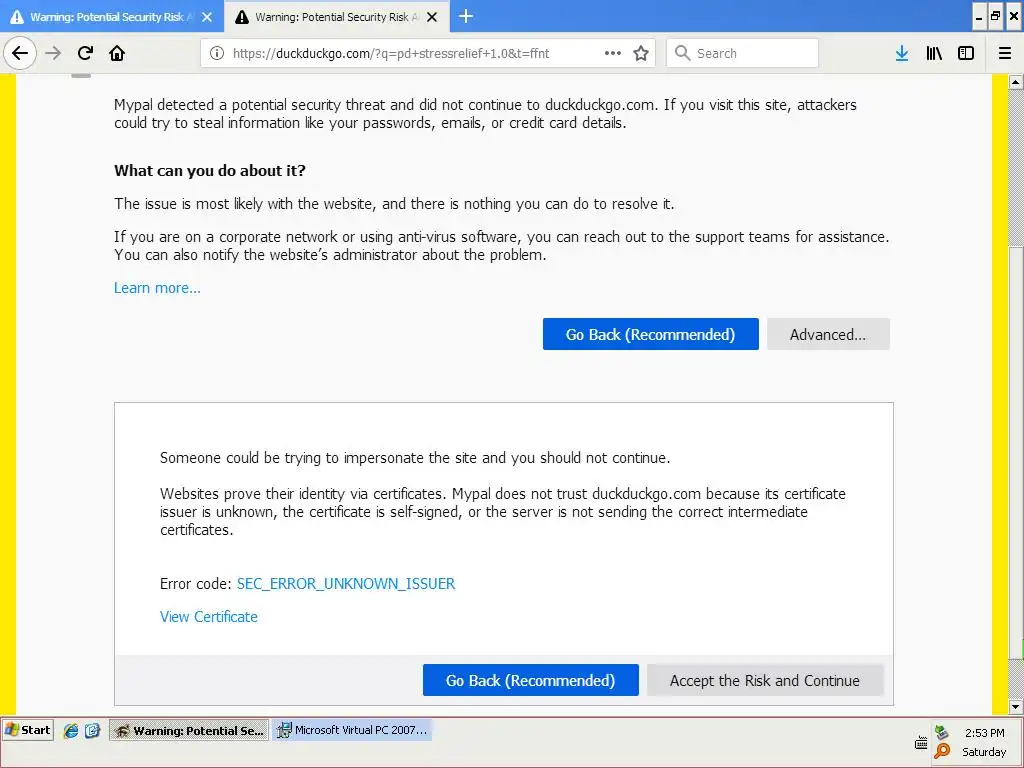
Task: Open the Learn more… link
Action: [157, 288]
